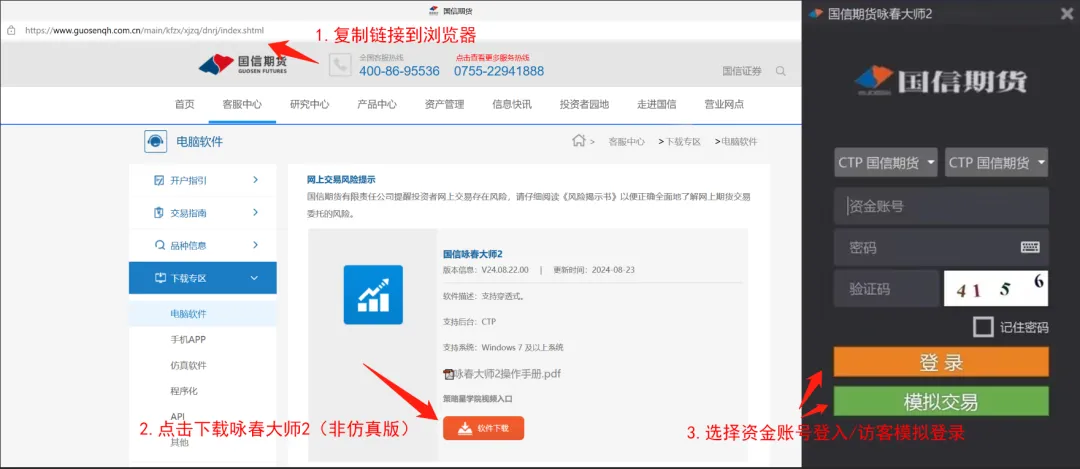Click into the 资金账号 input field
This screenshot has height=469, width=1080.
[x=941, y=205]
